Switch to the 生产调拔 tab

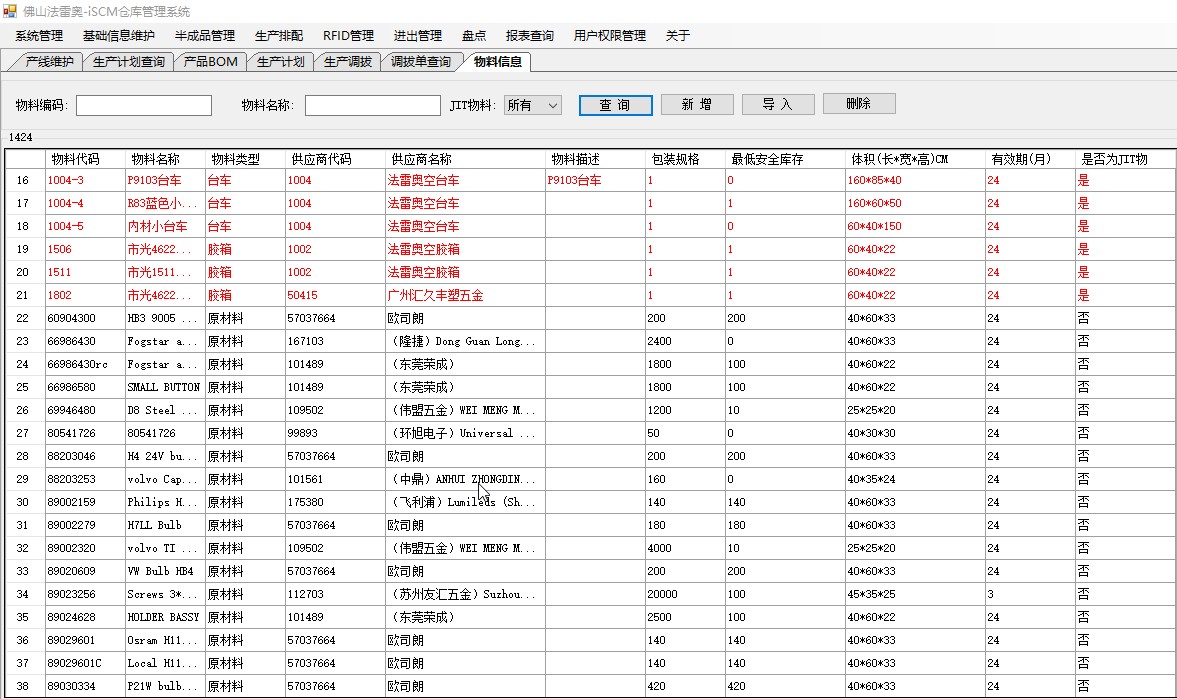[348, 62]
